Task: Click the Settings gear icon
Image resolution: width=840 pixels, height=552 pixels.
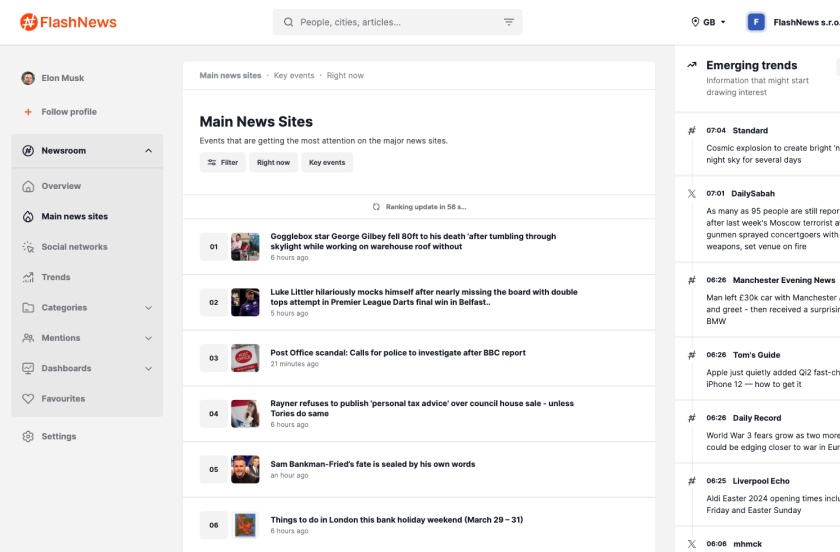Action: click(x=28, y=436)
